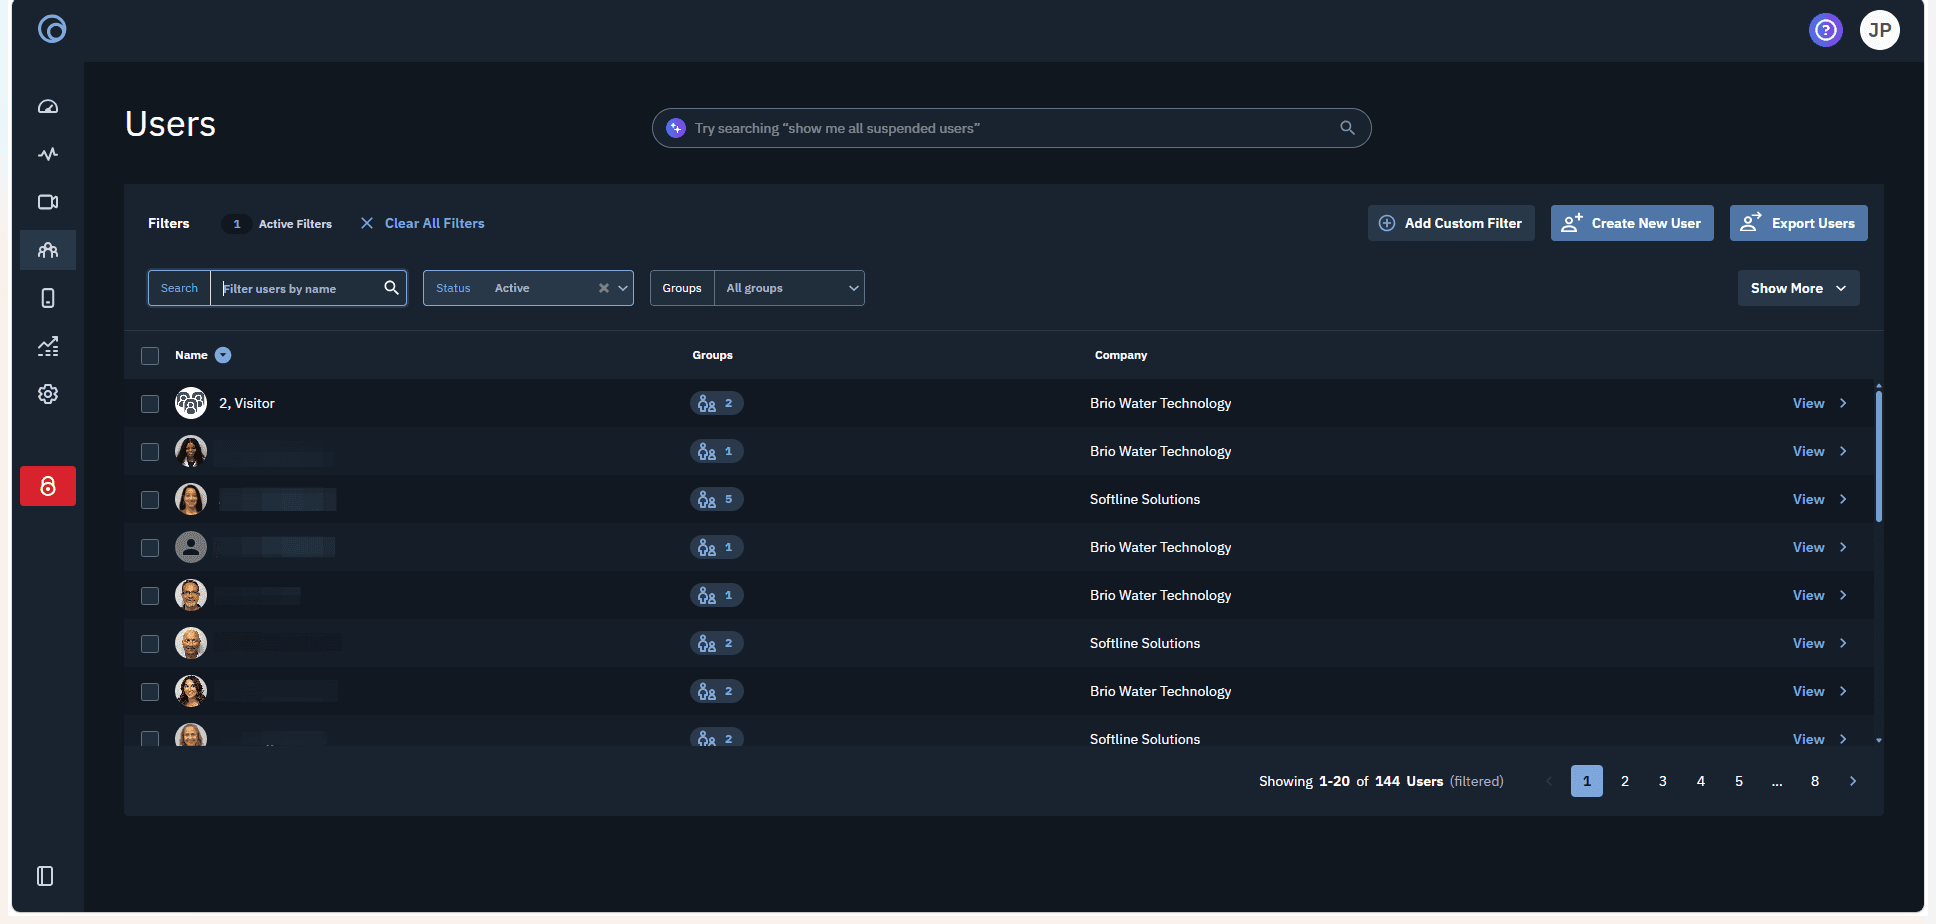Check the box for the third user row

coord(150,500)
